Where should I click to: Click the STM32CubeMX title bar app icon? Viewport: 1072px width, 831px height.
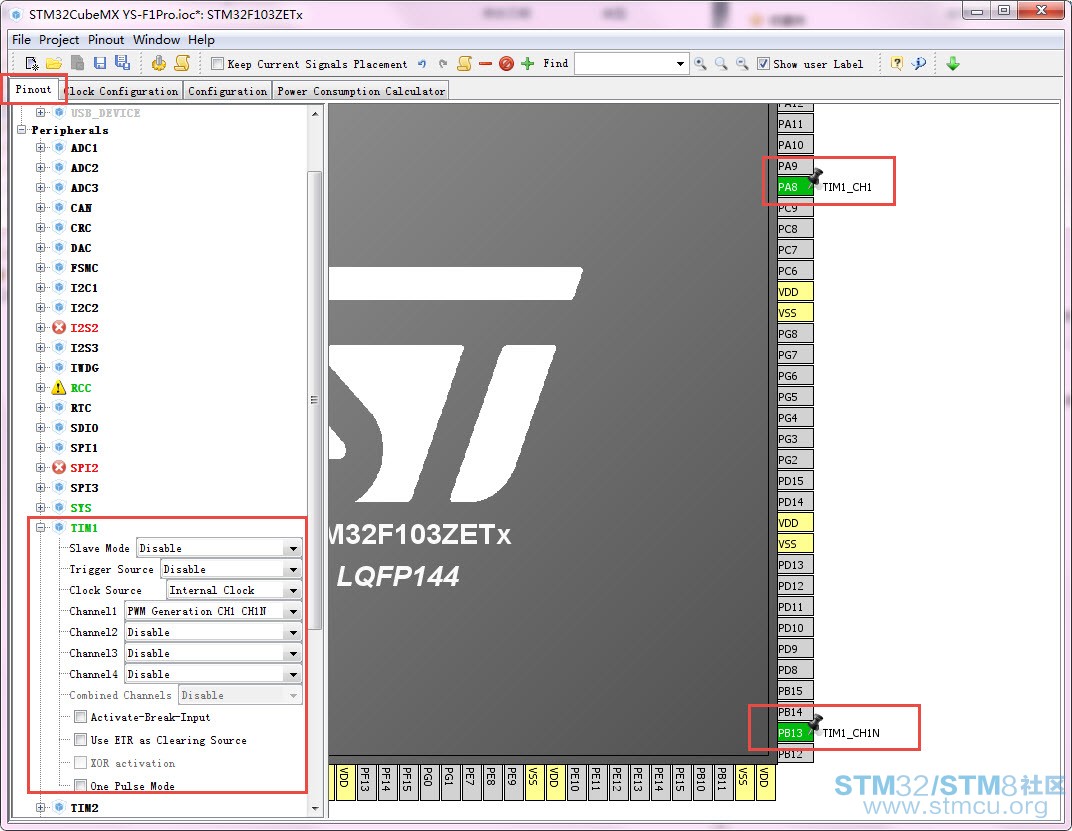click(x=16, y=14)
